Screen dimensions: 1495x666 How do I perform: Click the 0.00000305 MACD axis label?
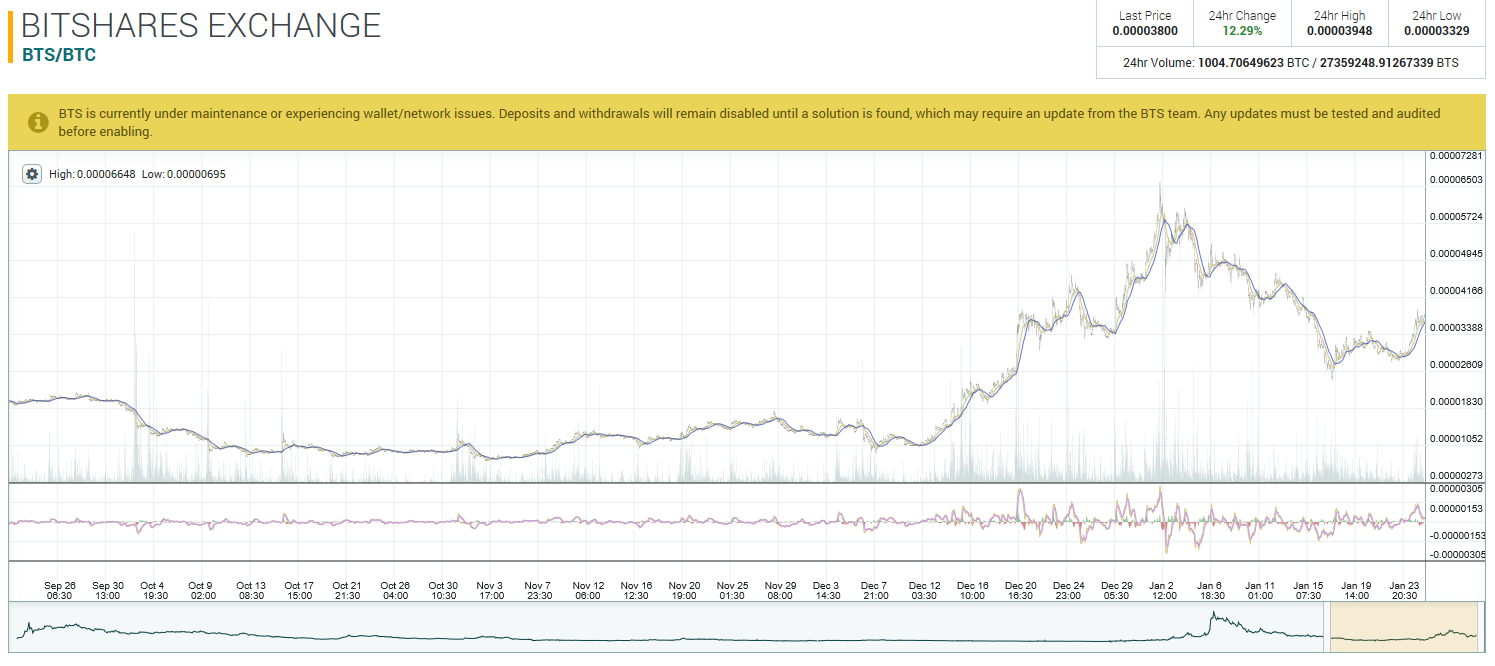(x=1456, y=489)
